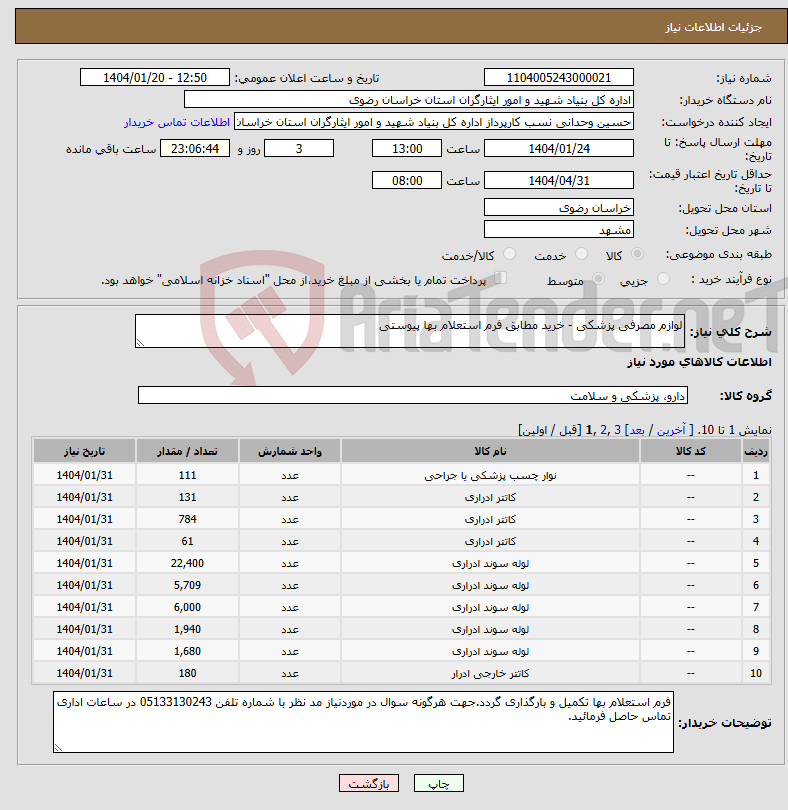Open the بعد (next) page link
The height and width of the screenshot is (810, 788).
point(637,430)
